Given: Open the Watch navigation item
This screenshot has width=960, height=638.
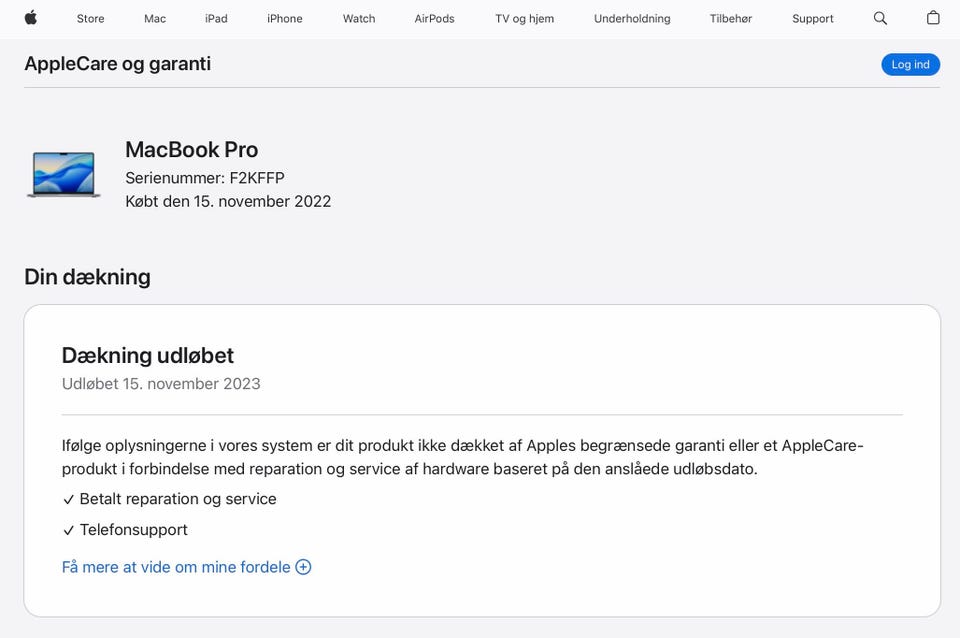Looking at the screenshot, I should pos(359,18).
